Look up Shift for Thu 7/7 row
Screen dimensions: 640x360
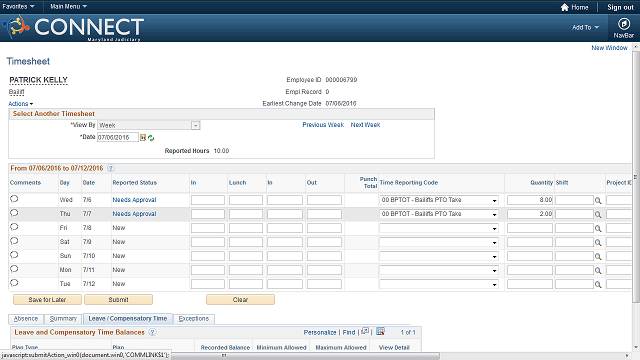pos(598,214)
